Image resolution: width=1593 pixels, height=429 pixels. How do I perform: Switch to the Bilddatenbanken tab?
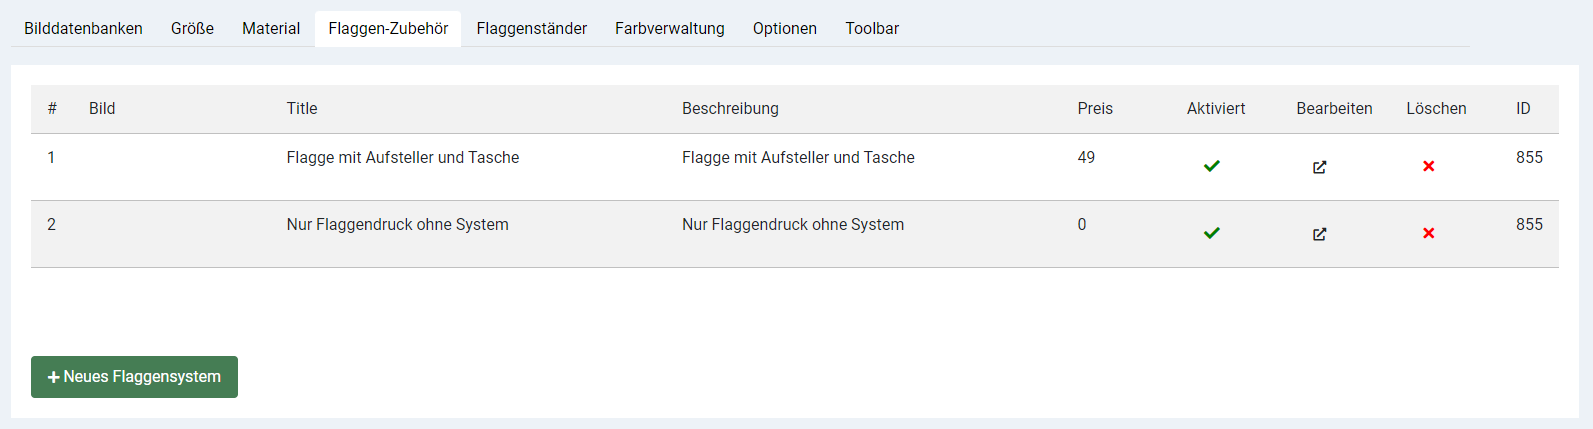click(x=83, y=29)
